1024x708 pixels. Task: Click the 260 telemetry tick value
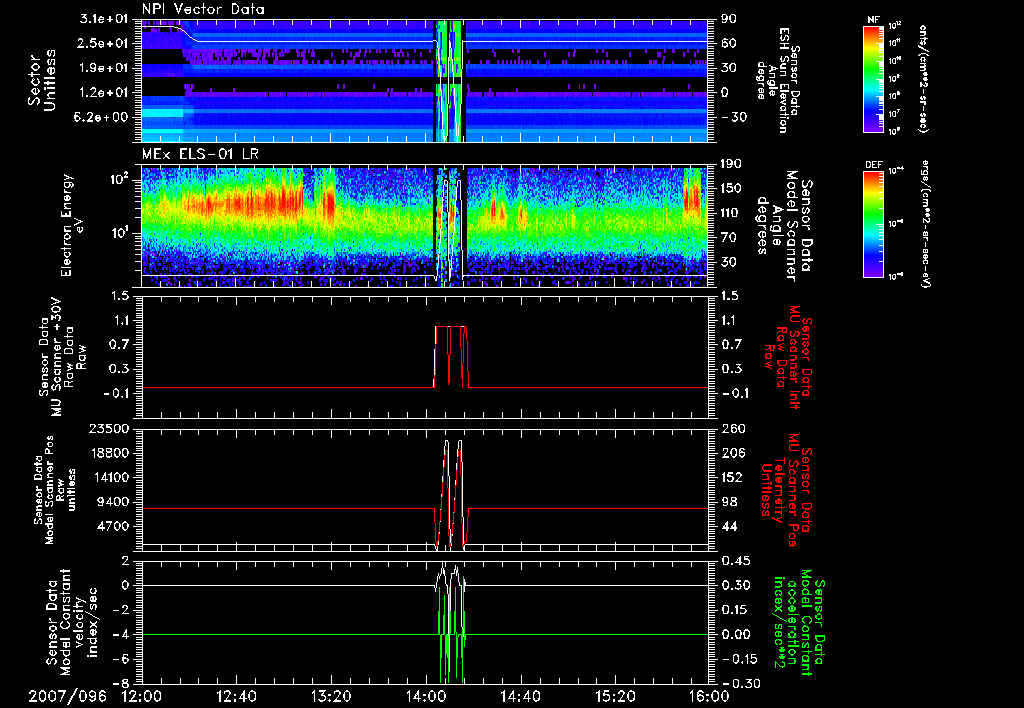coord(733,429)
